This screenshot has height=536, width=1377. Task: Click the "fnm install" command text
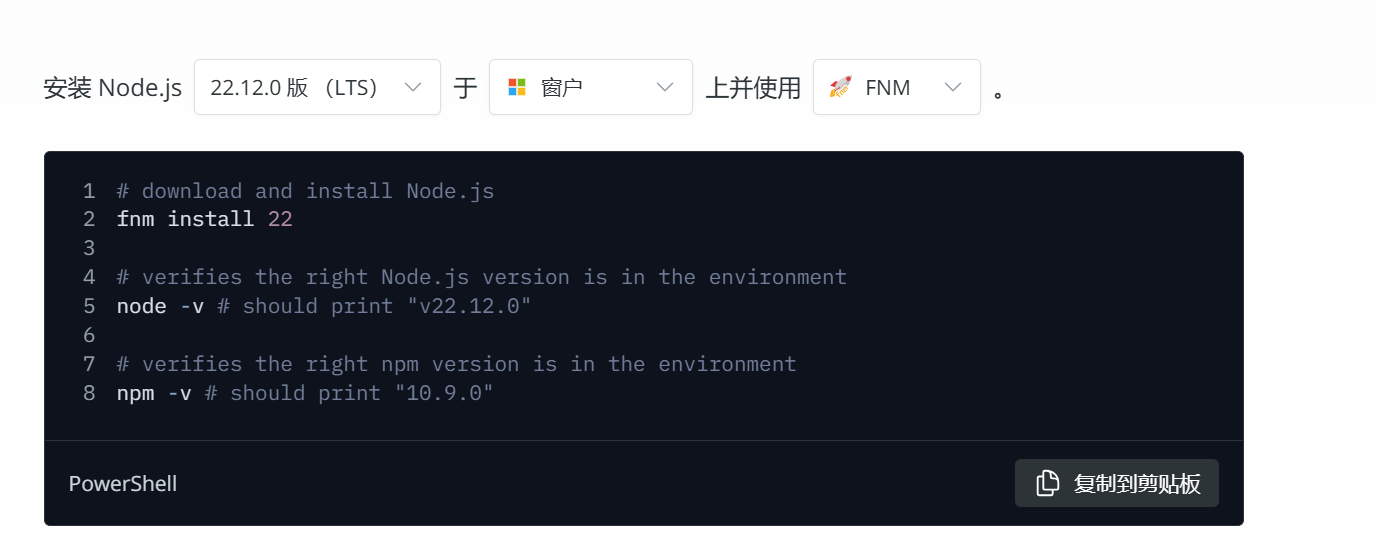[186, 219]
